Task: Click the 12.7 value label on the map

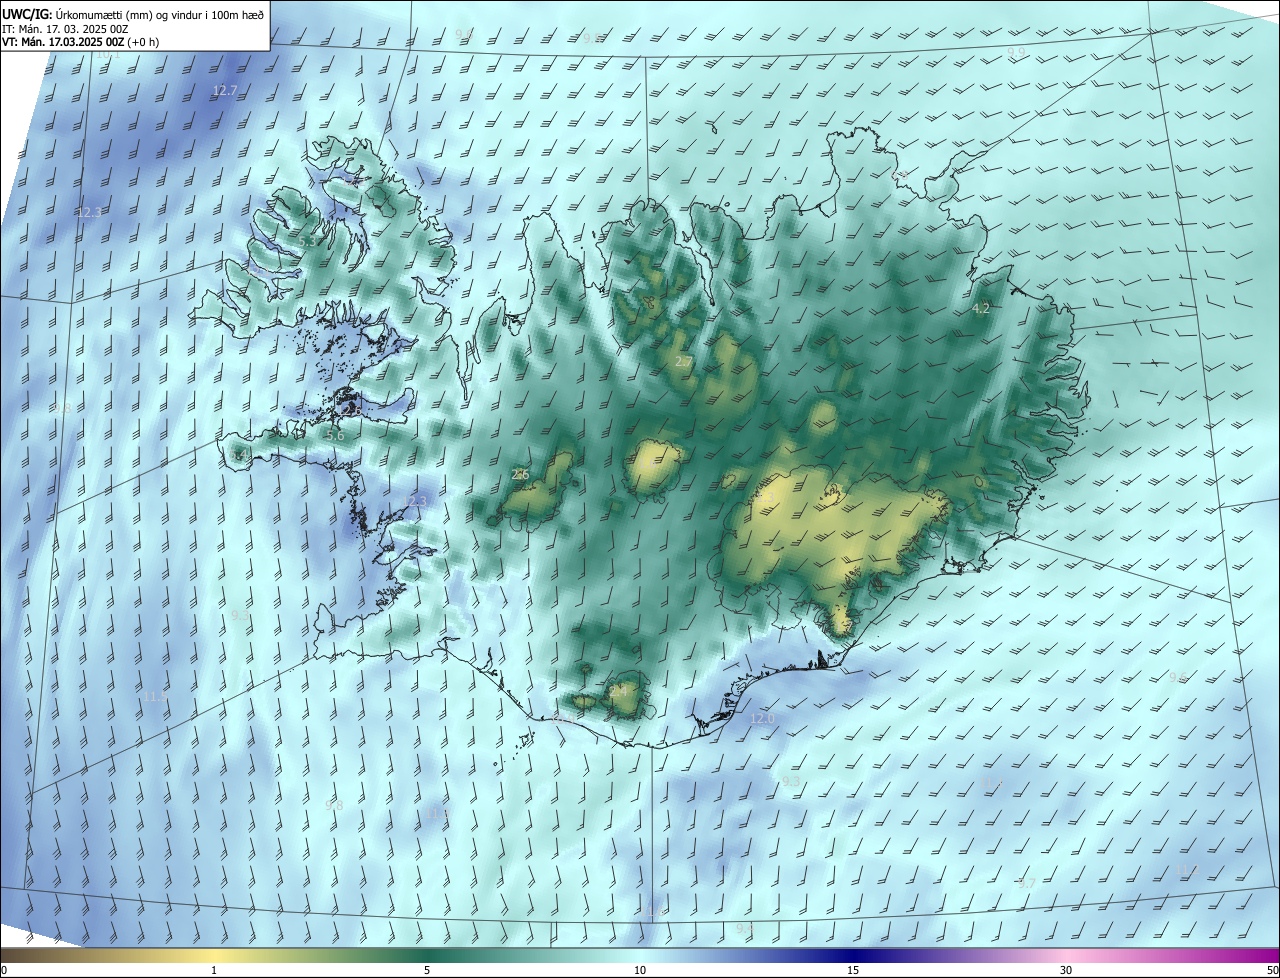Action: (225, 91)
